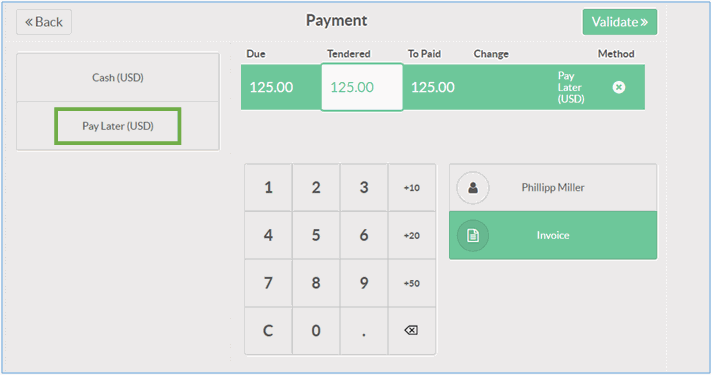Viewport: 711px width, 375px height.
Task: Click the invoice document icon
Action: point(472,235)
